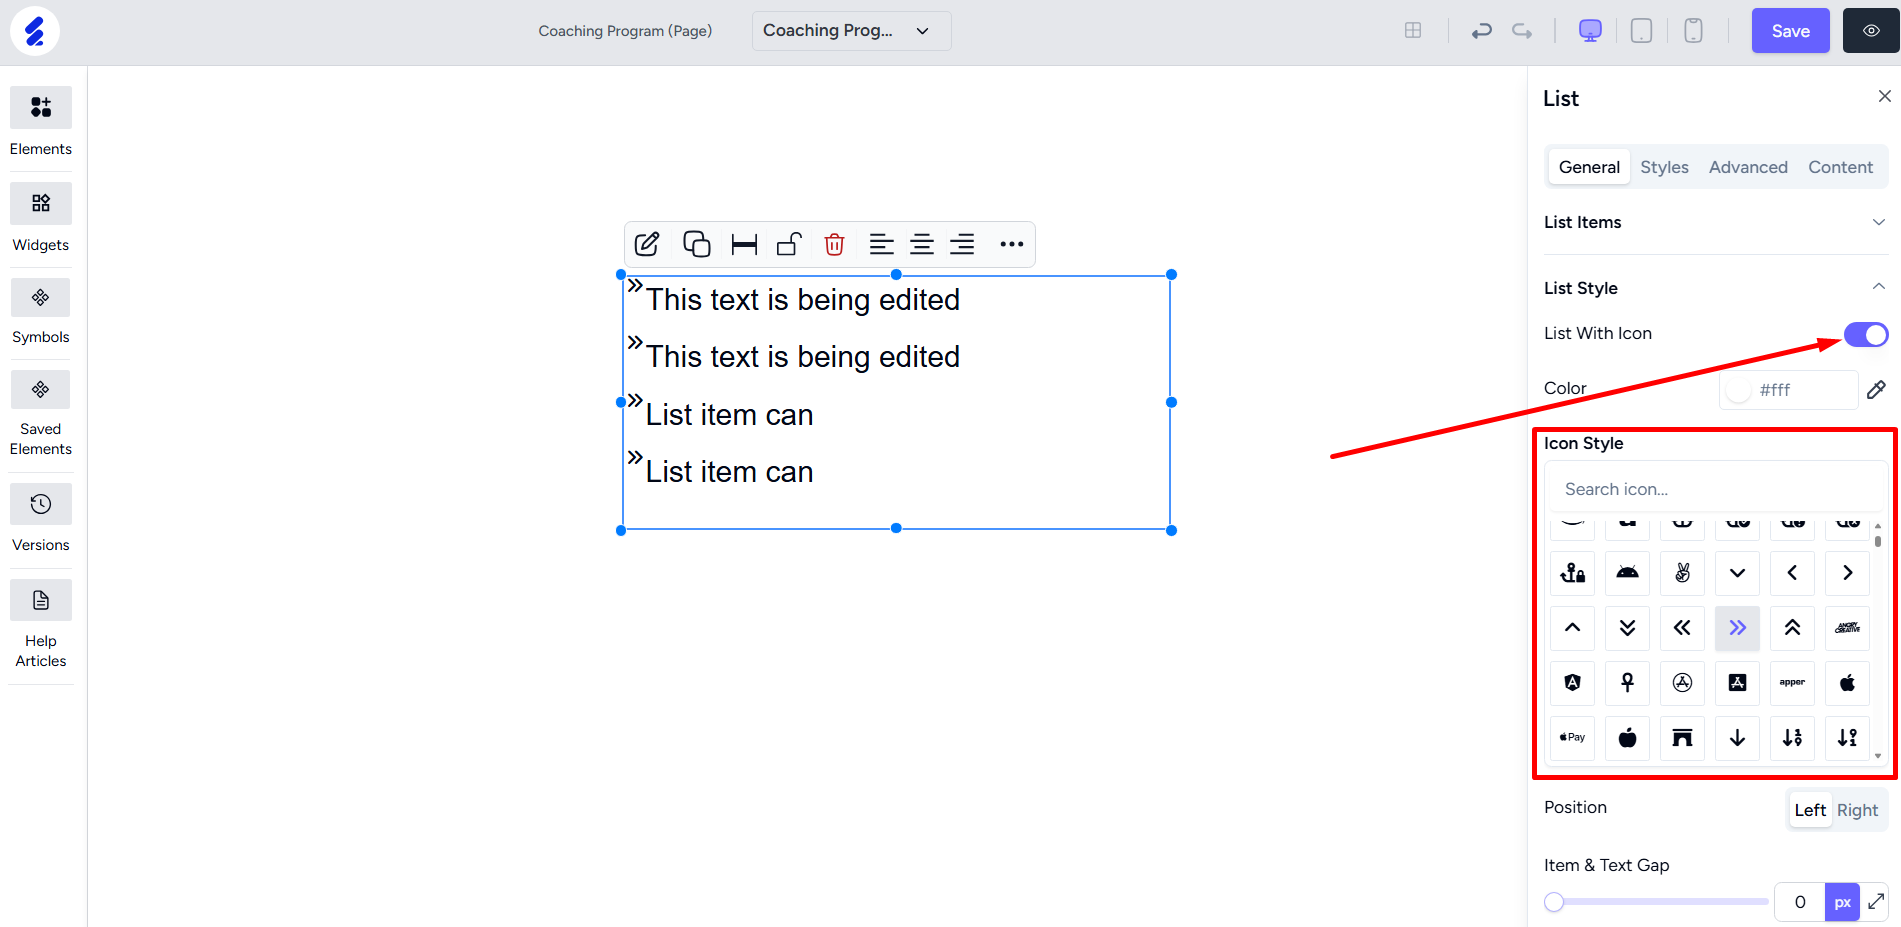Switch to the Content tab

coord(1840,167)
